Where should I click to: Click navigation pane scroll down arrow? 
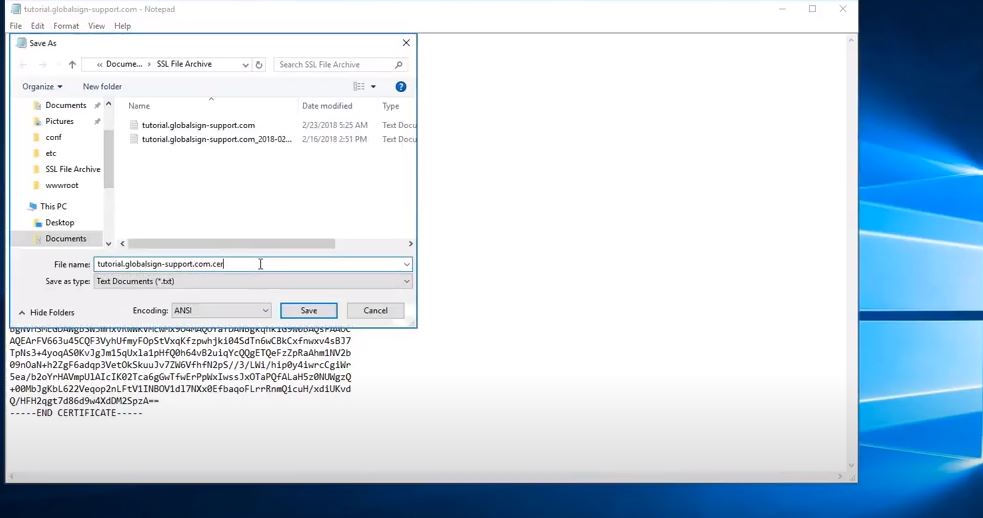(x=108, y=243)
